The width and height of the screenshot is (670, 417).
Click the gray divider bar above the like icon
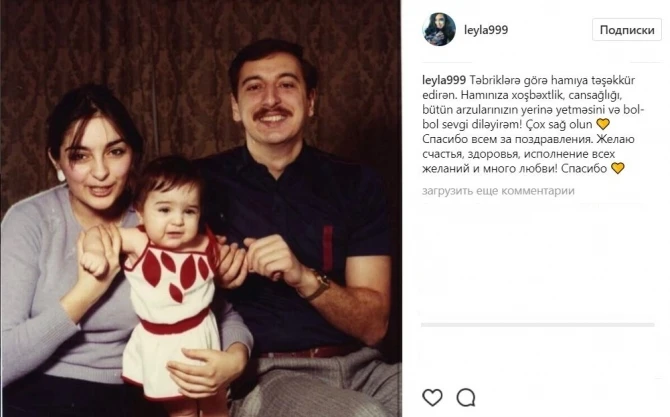click(538, 325)
